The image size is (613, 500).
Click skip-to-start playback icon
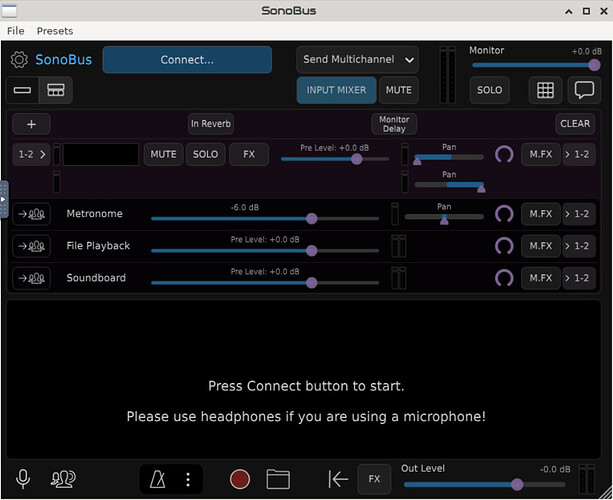[338, 479]
